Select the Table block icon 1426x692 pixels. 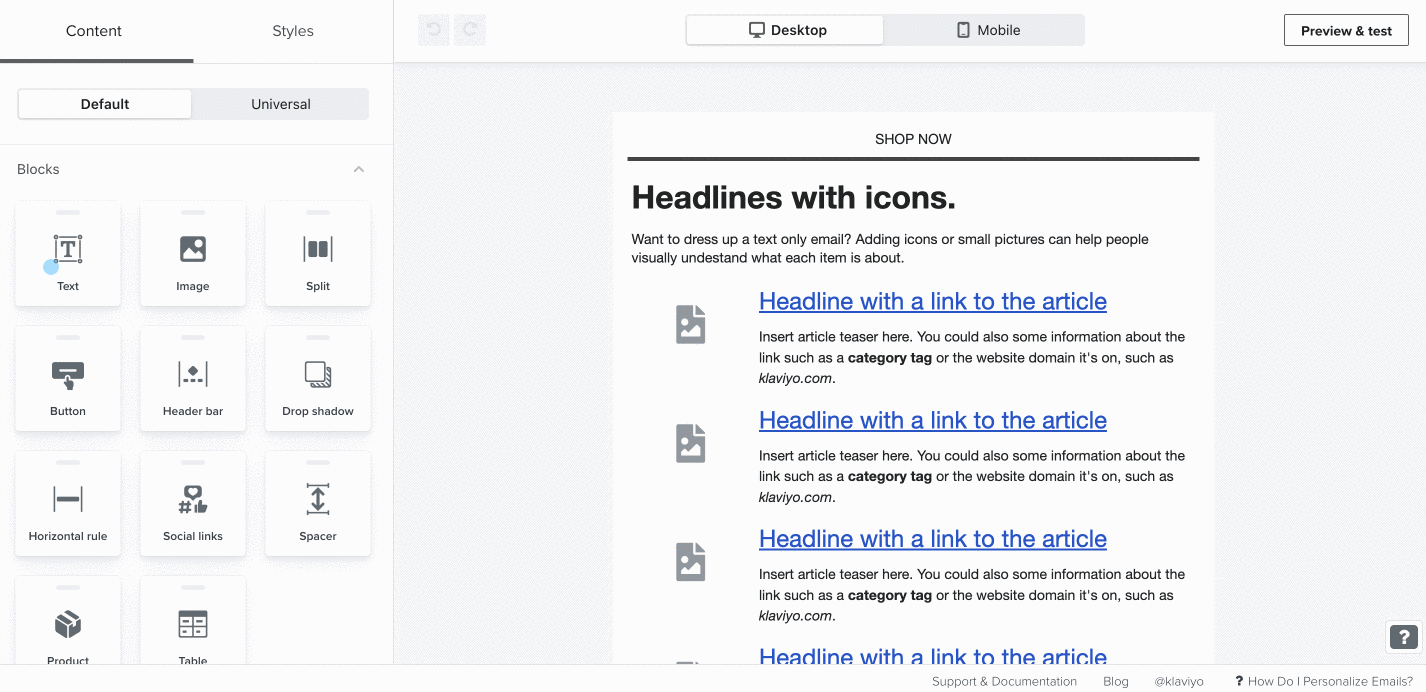click(193, 625)
